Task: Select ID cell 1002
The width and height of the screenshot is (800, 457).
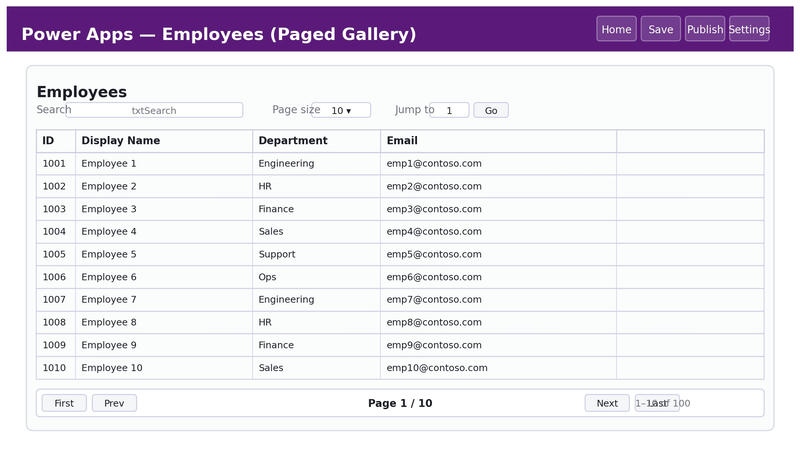Action: pos(56,186)
